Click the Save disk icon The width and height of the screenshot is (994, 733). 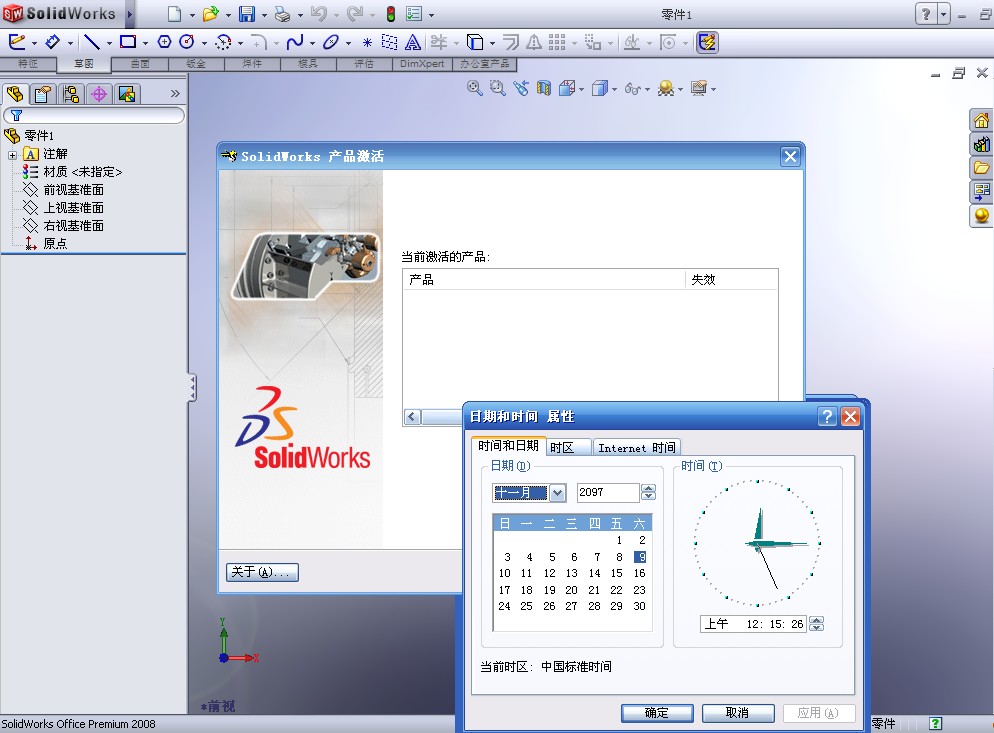[247, 13]
